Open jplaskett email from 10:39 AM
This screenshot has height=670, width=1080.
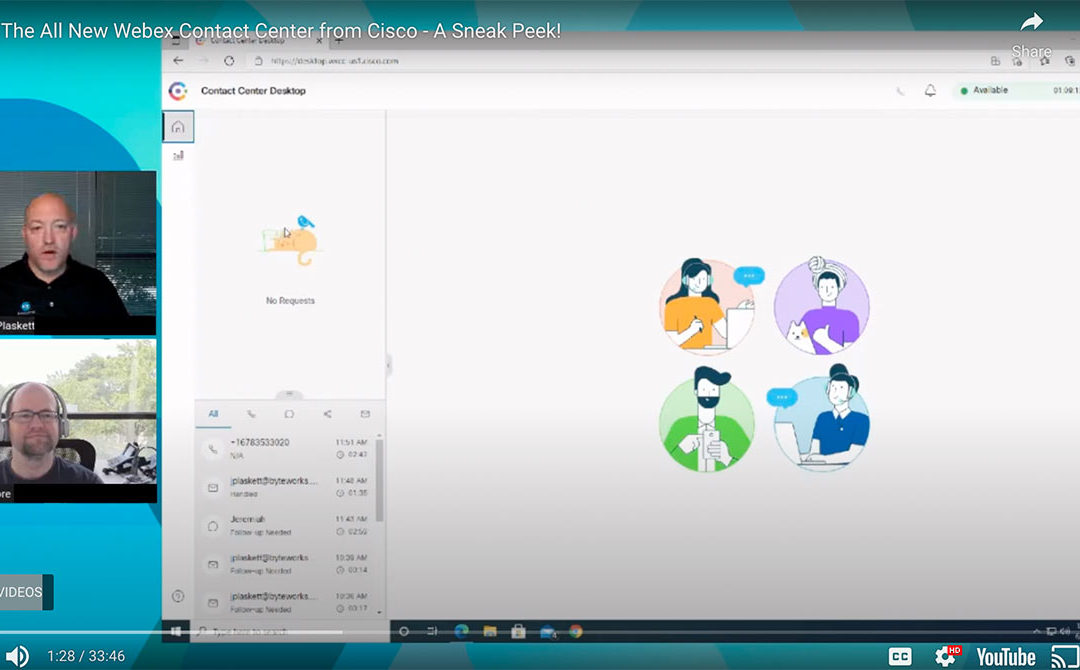(x=286, y=565)
